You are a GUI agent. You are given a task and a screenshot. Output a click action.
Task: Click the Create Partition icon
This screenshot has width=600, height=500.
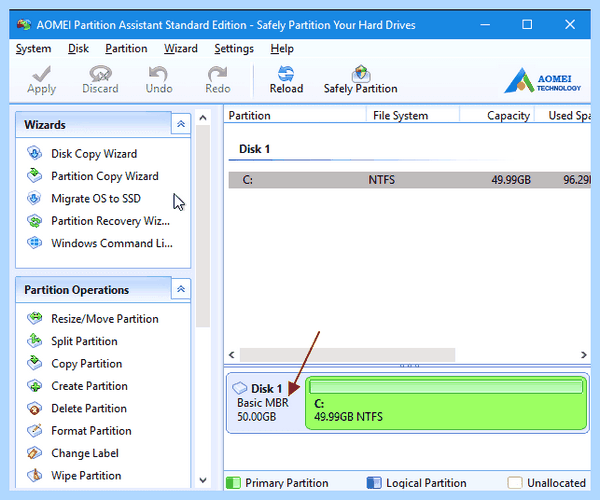(34, 386)
